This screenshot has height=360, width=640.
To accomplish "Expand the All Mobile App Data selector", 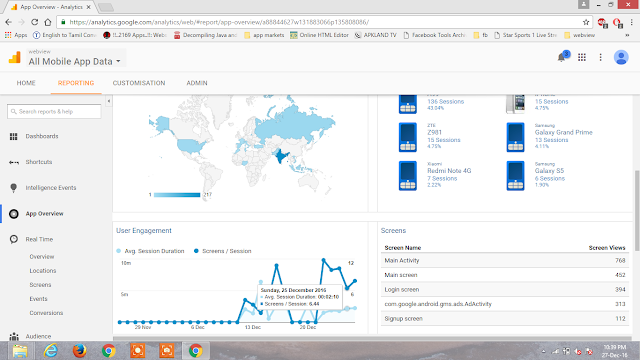I will coord(74,61).
